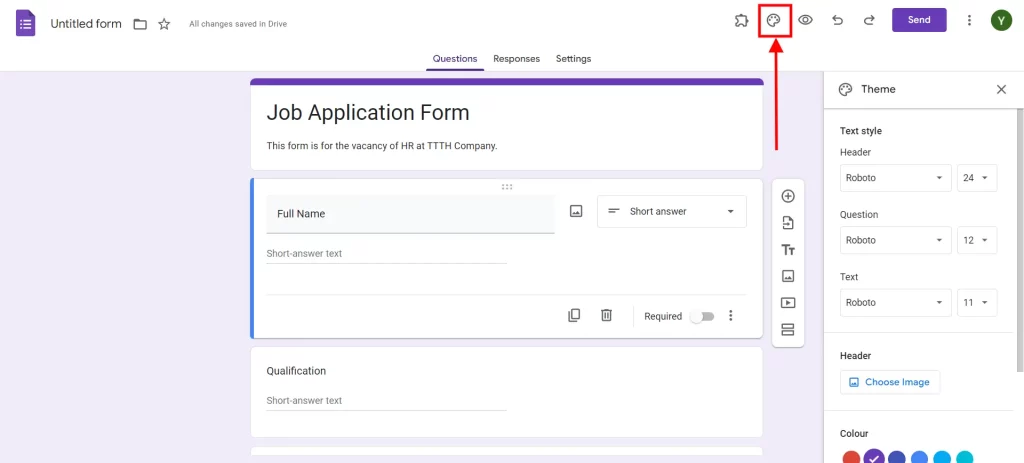Star the Untitled form
The height and width of the screenshot is (463, 1024).
click(164, 24)
